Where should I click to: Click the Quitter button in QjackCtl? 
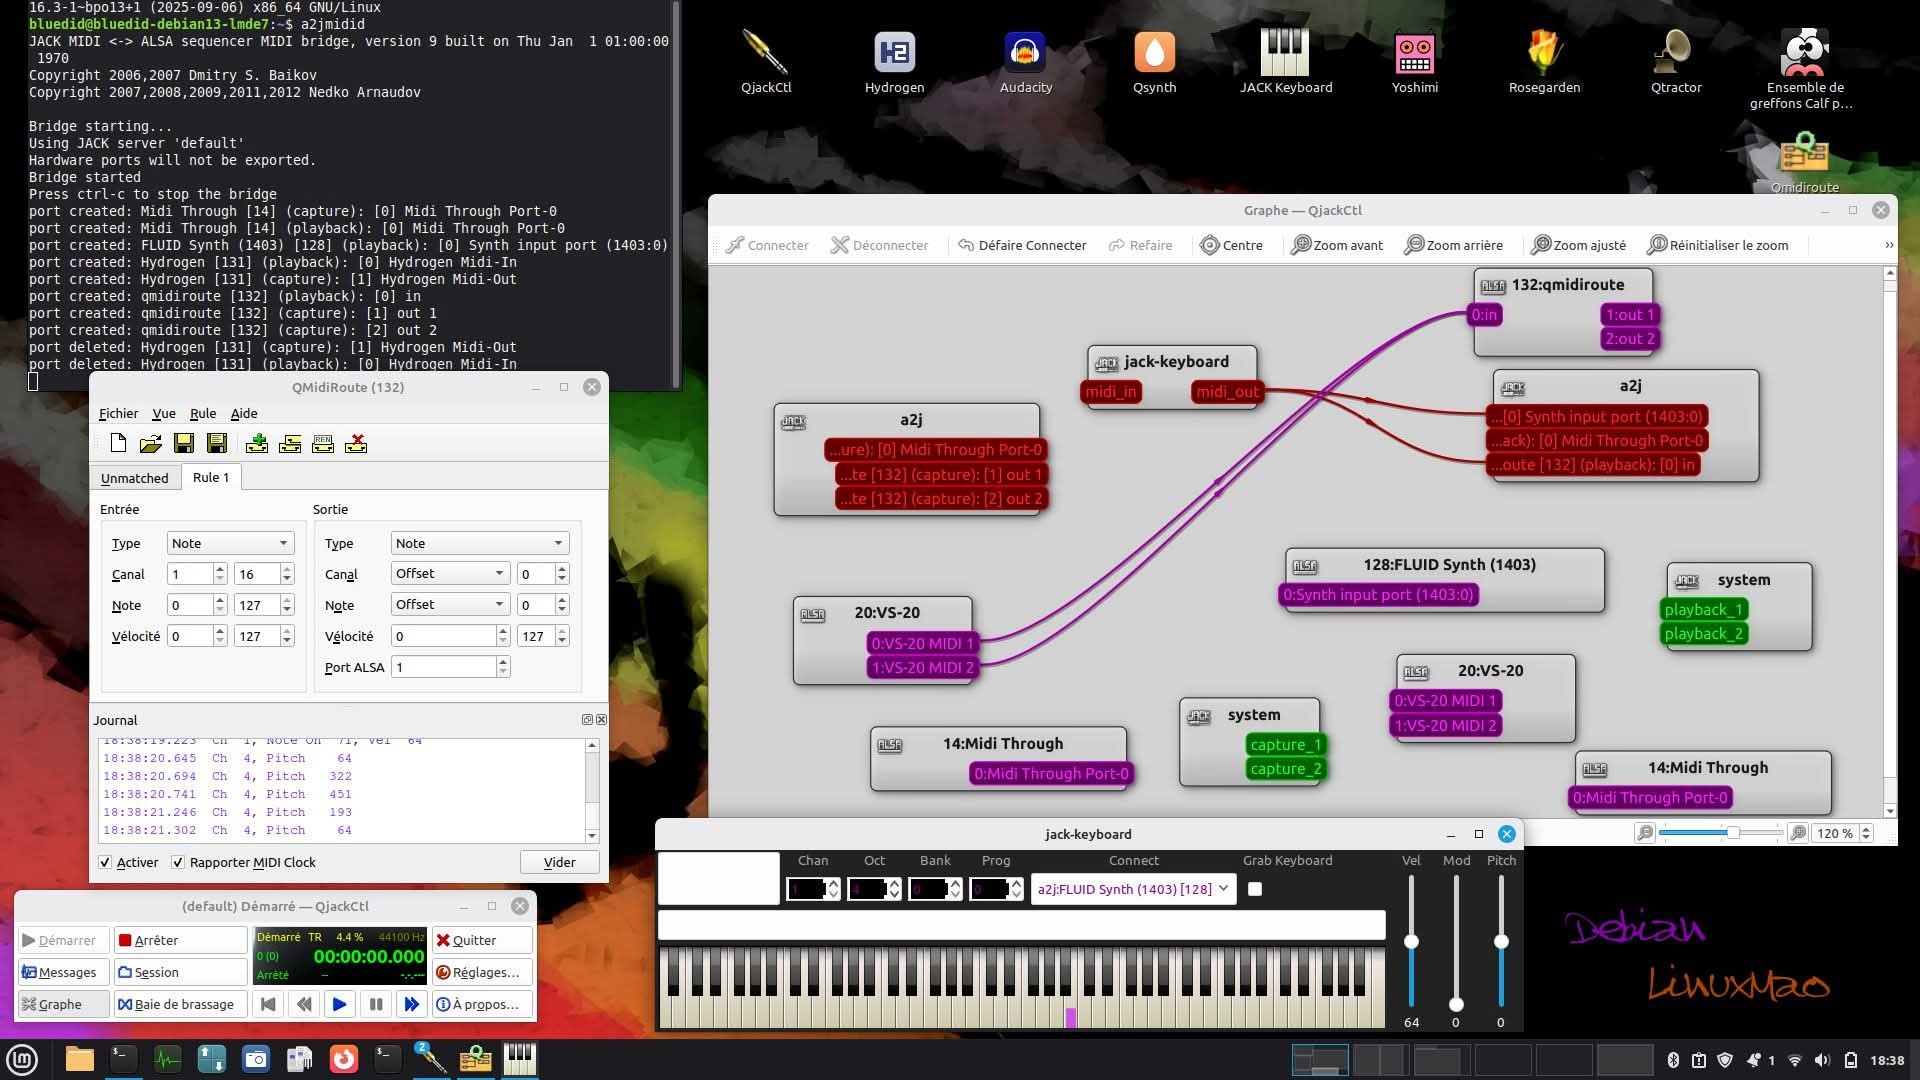pyautogui.click(x=482, y=940)
